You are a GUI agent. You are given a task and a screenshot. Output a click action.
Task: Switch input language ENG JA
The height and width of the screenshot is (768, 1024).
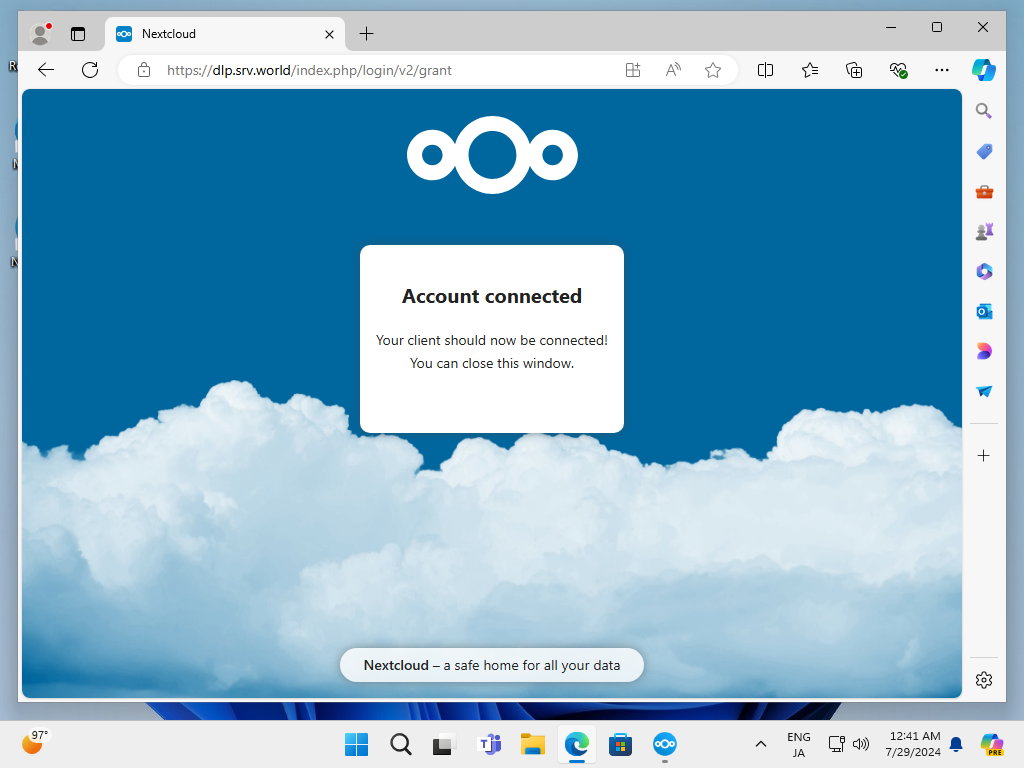click(799, 744)
